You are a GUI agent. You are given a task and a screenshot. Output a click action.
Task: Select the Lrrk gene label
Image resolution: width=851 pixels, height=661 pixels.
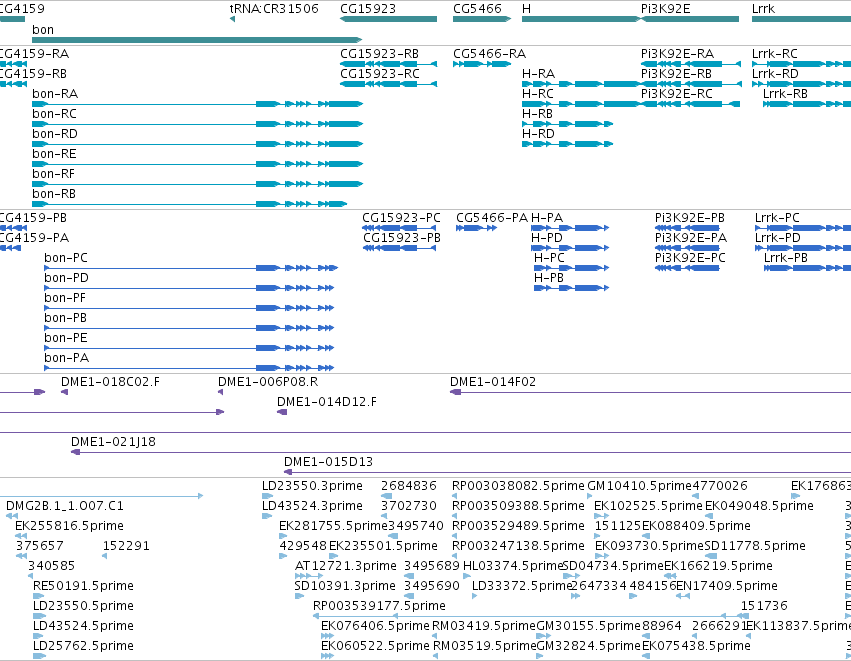(x=763, y=9)
